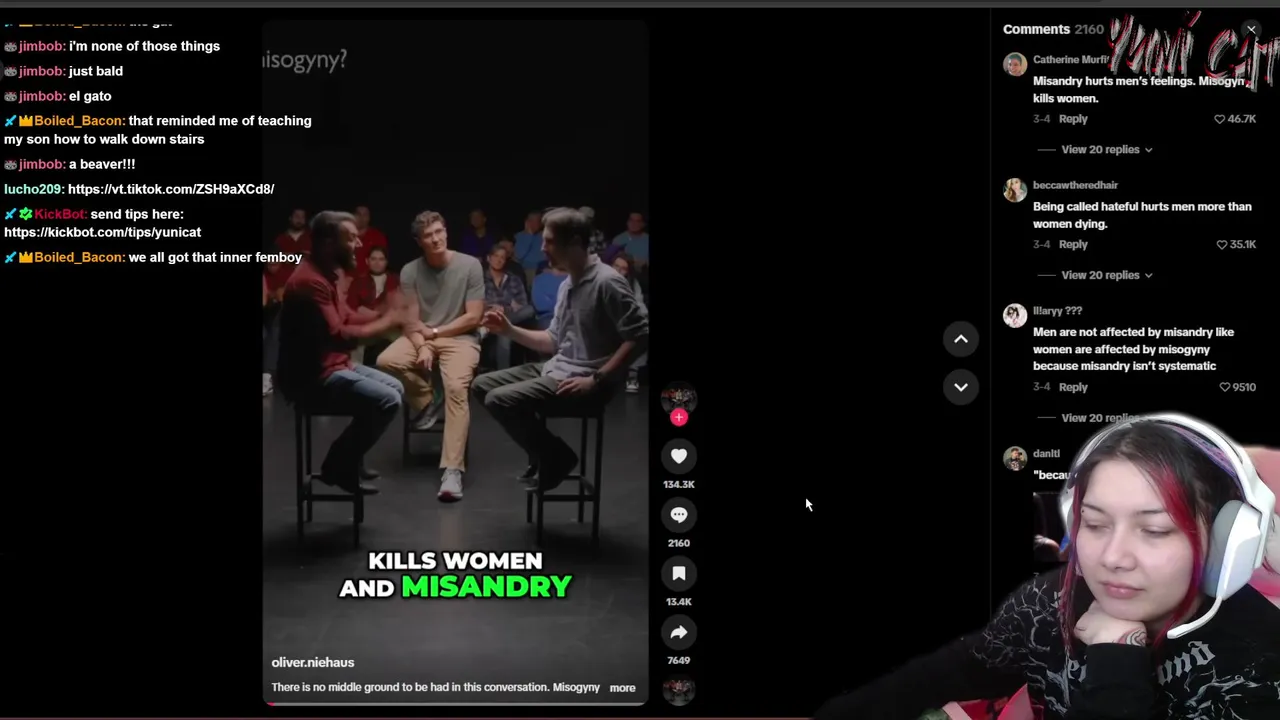Click jimbob username on 'el gato' message
1280x720 pixels.
click(41, 96)
